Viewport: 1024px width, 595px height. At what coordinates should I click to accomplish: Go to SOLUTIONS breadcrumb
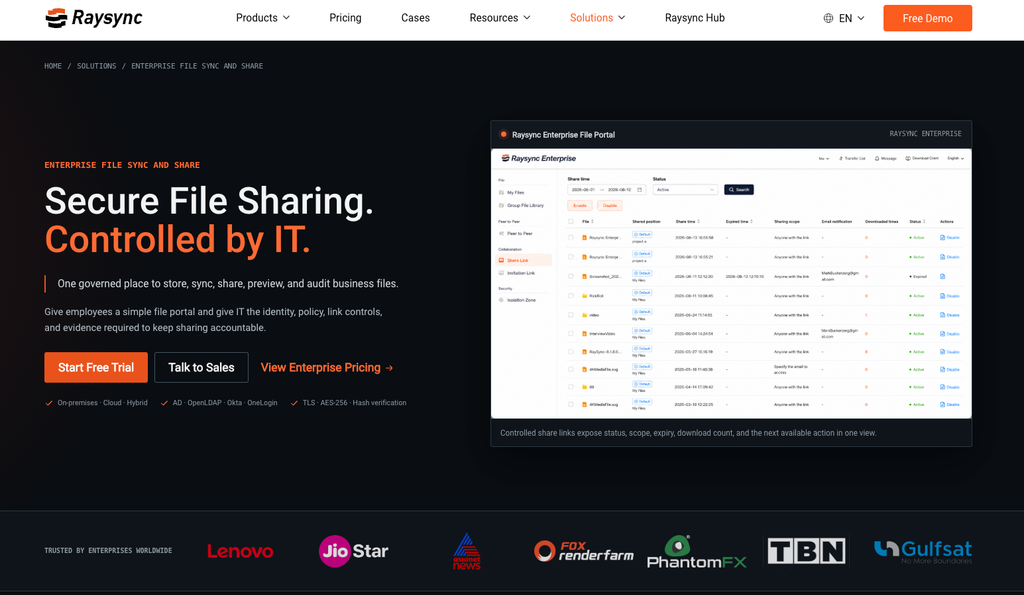click(97, 66)
